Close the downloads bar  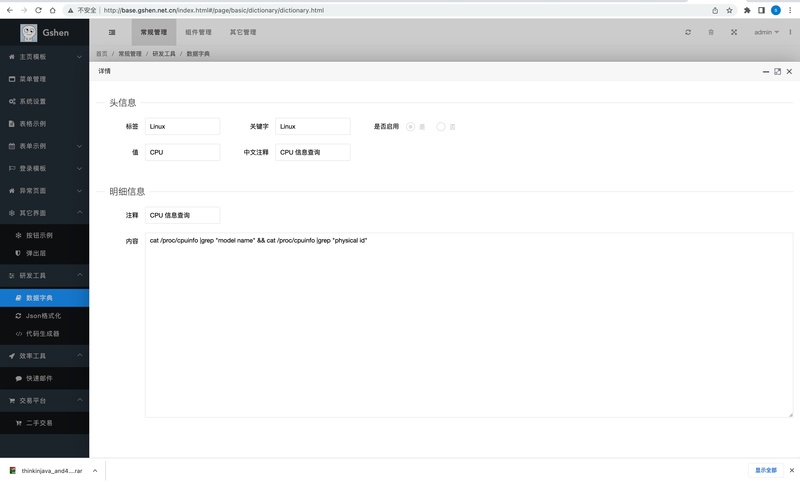click(792, 470)
